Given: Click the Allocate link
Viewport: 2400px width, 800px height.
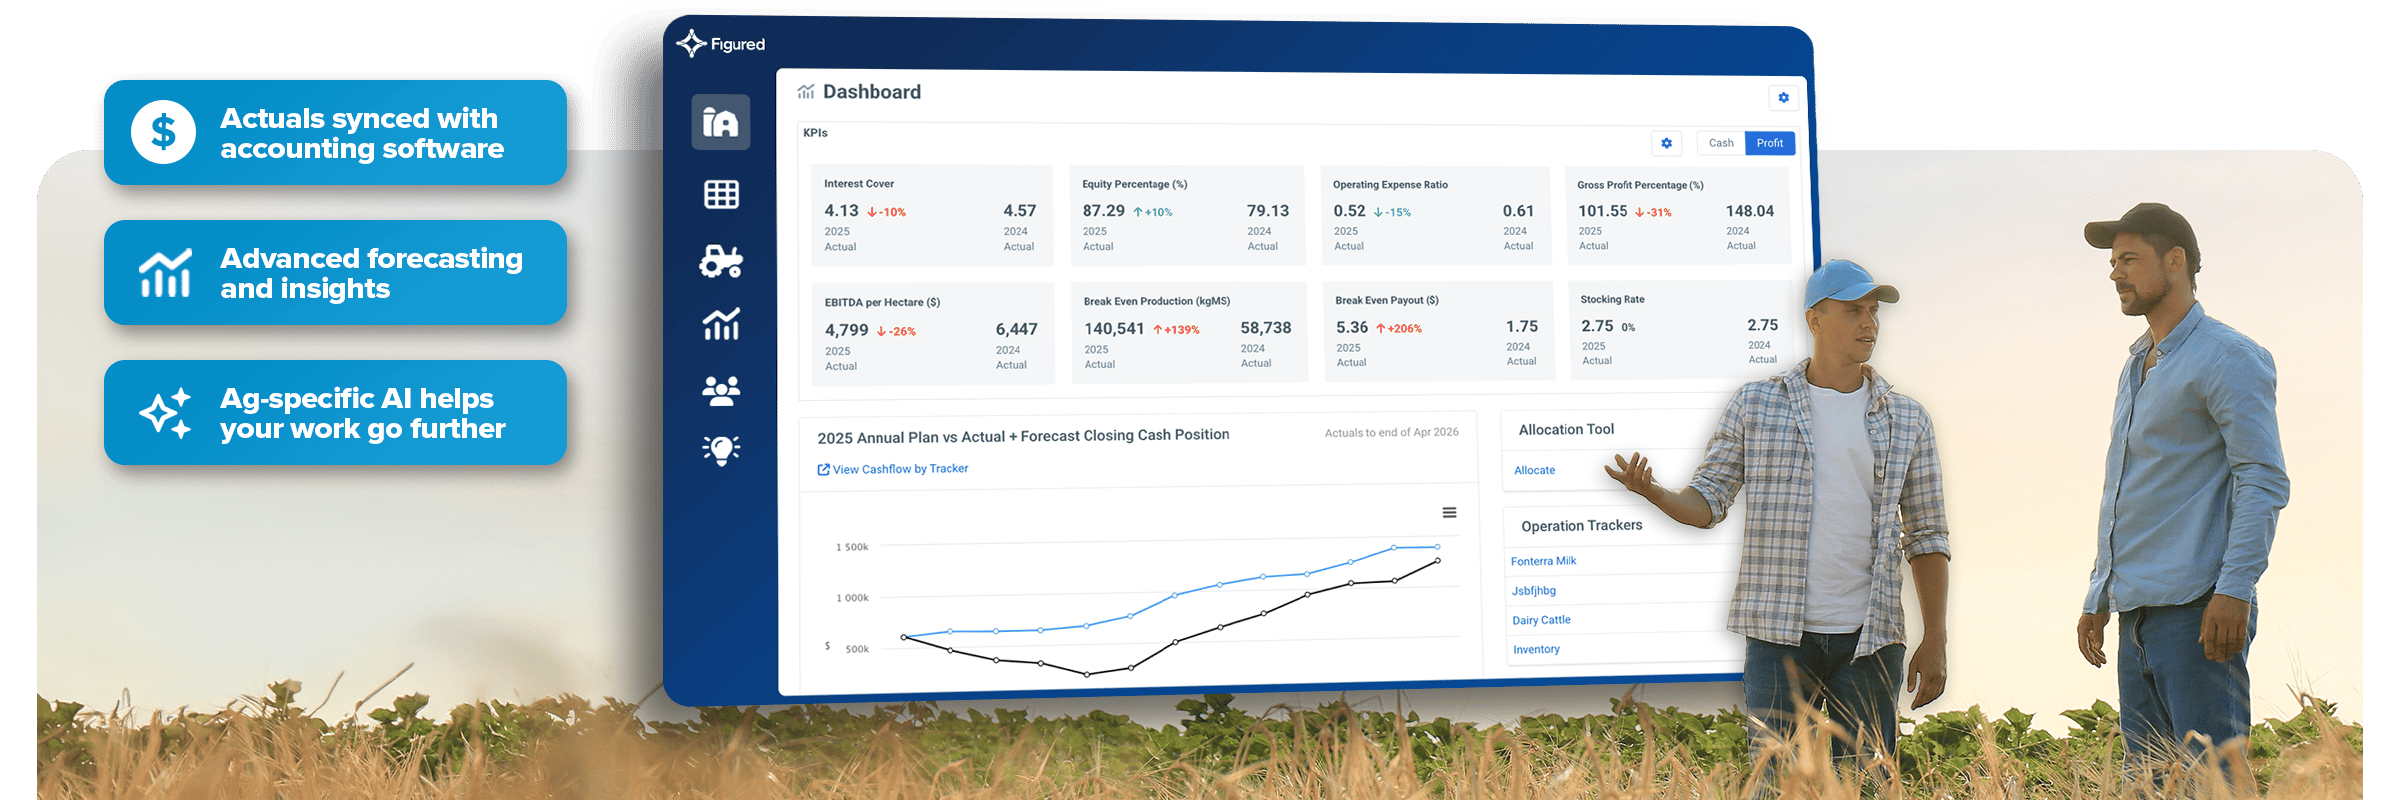Looking at the screenshot, I should (1534, 470).
